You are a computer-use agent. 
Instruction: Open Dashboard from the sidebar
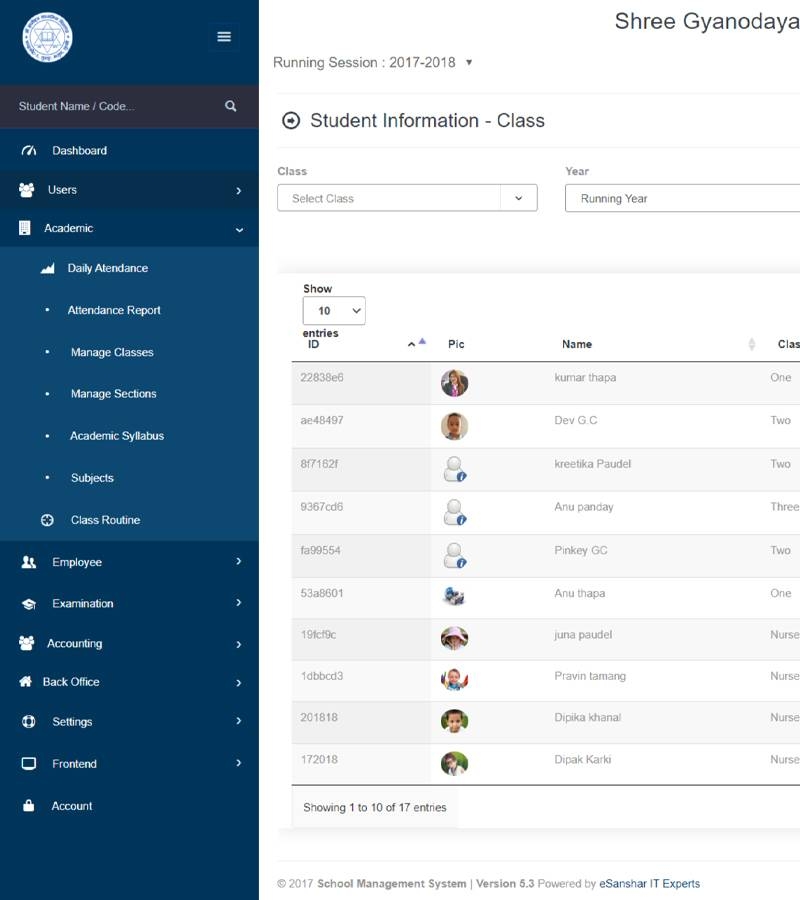click(79, 151)
